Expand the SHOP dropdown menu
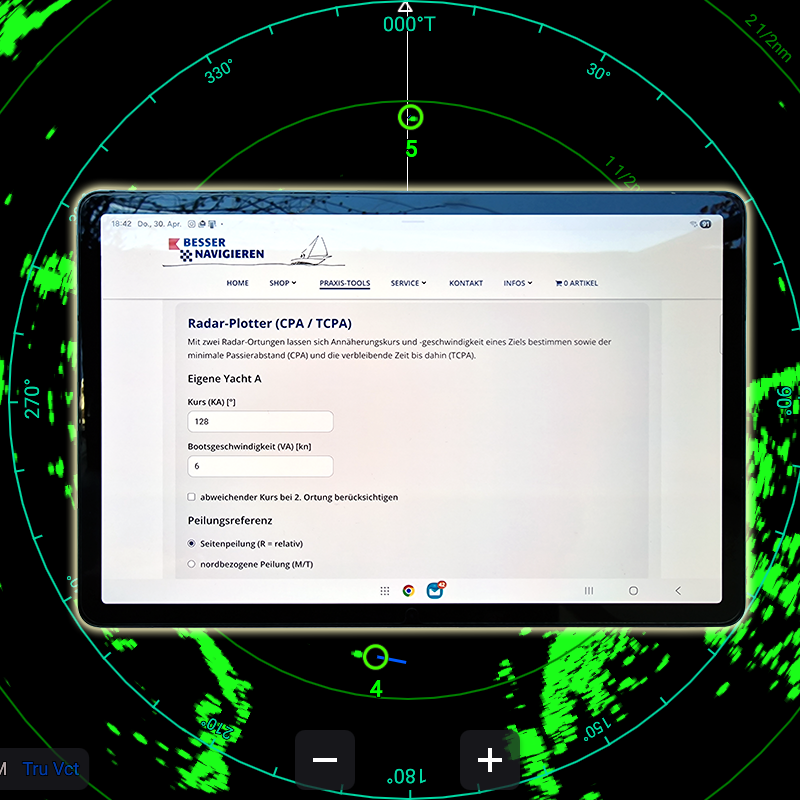800x800 pixels. [x=283, y=283]
